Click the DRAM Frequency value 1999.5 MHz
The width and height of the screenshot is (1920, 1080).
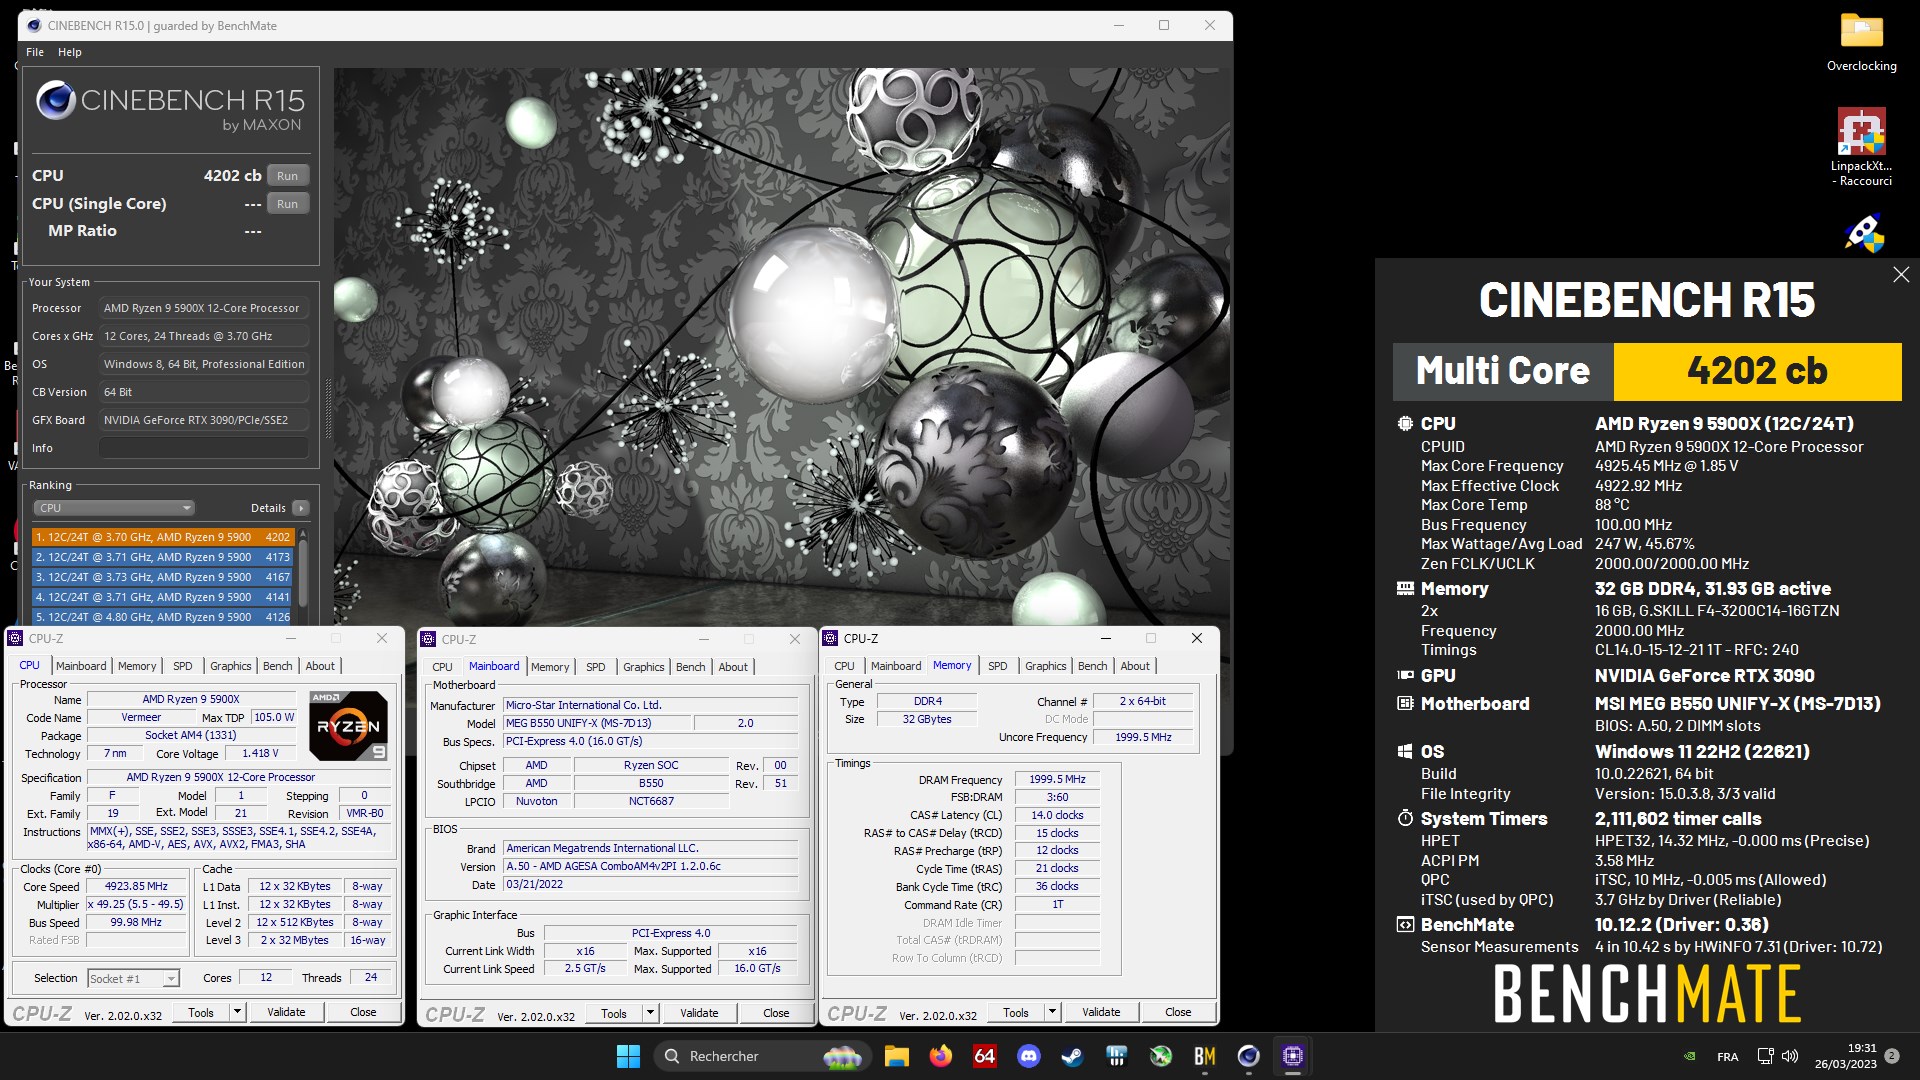click(1057, 779)
